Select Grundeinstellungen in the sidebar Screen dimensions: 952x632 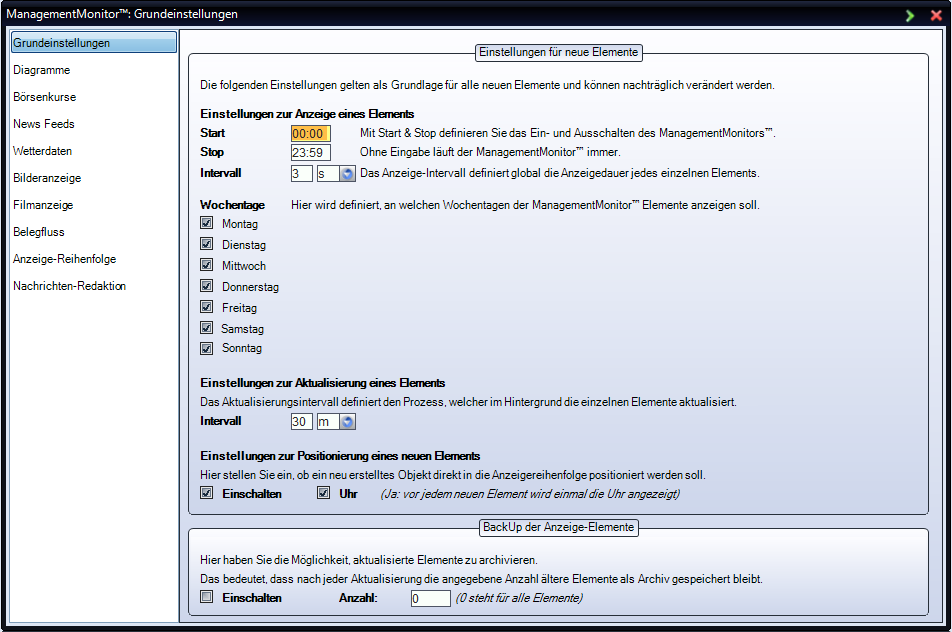pyautogui.click(x=94, y=42)
